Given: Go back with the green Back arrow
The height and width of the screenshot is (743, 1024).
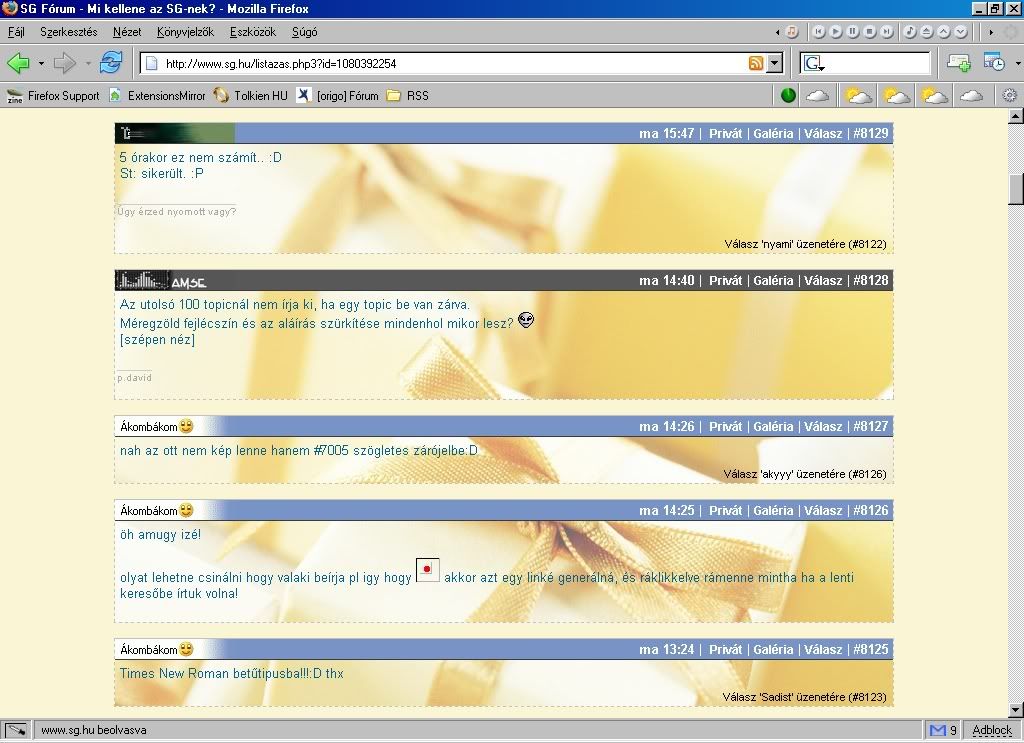Looking at the screenshot, I should pyautogui.click(x=18, y=63).
